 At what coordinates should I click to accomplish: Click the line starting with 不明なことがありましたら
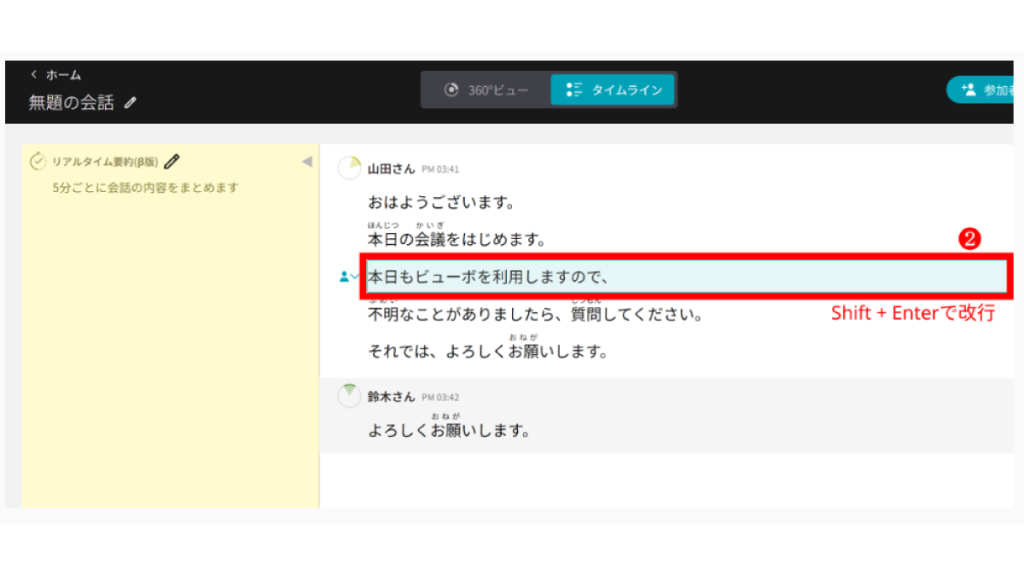click(x=535, y=315)
